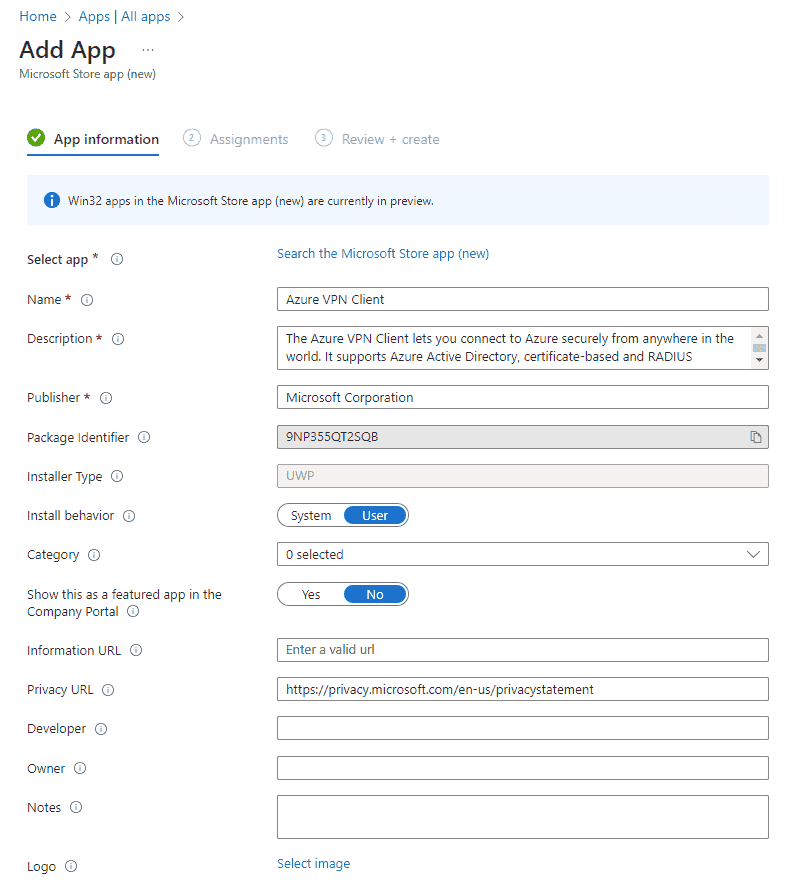Click into the Information URL field

523,650
